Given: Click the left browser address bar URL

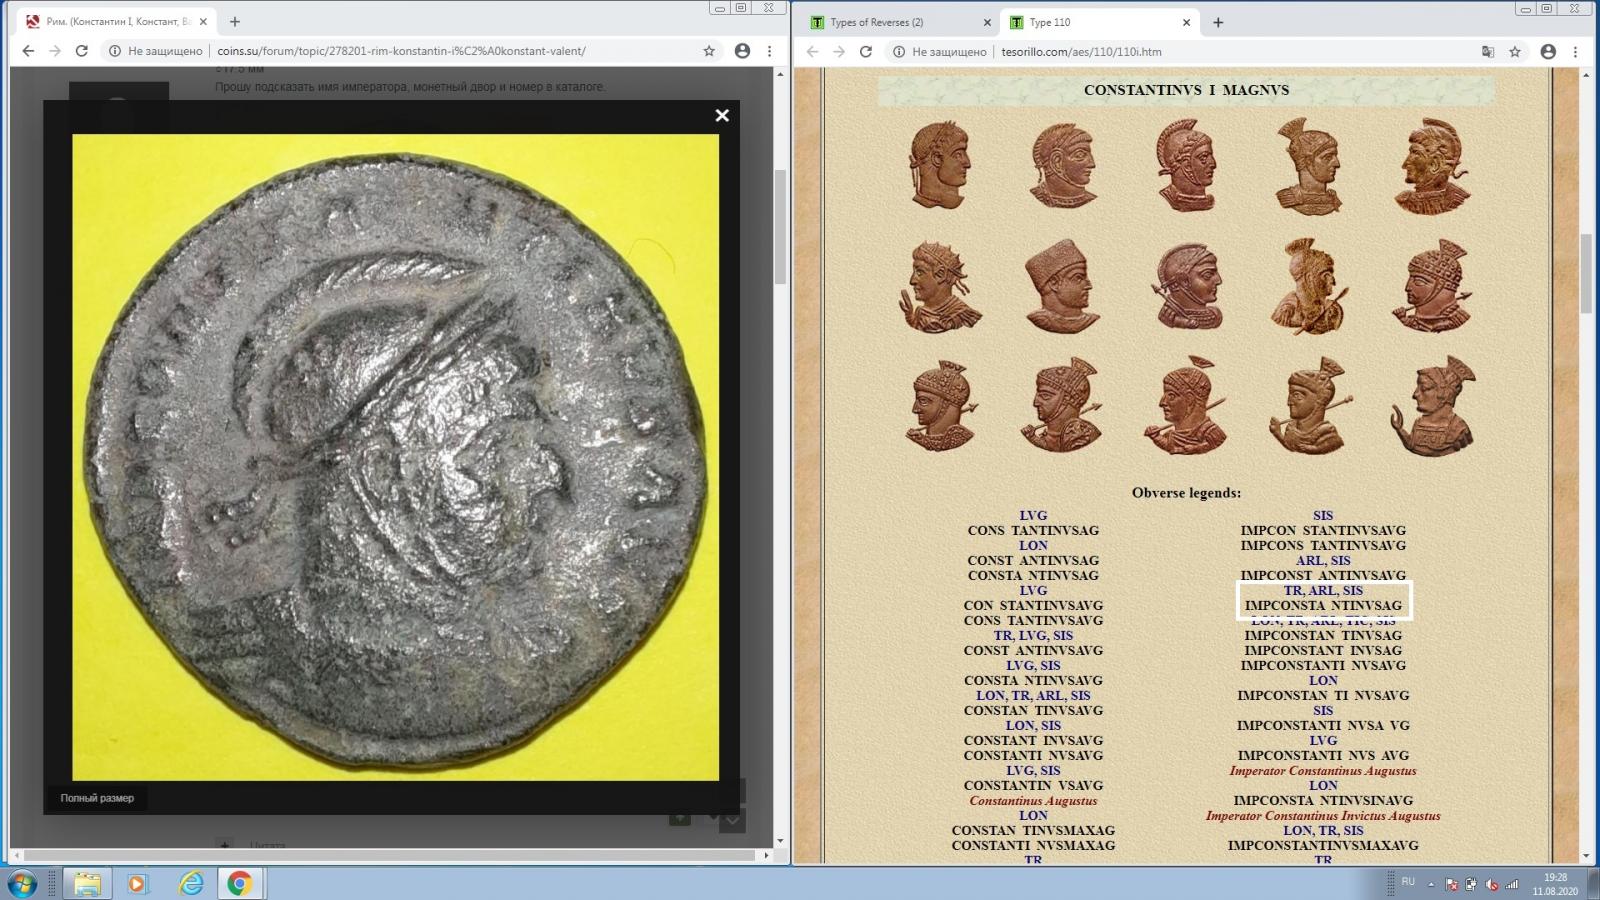Looking at the screenshot, I should tap(400, 51).
